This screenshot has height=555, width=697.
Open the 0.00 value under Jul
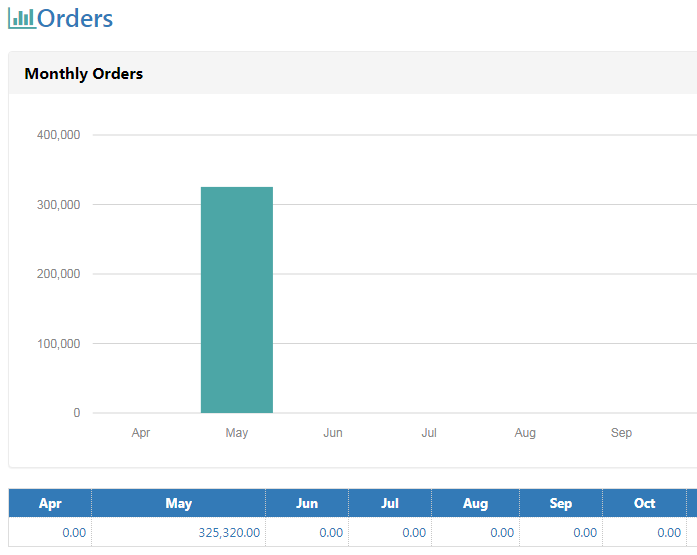pos(414,533)
